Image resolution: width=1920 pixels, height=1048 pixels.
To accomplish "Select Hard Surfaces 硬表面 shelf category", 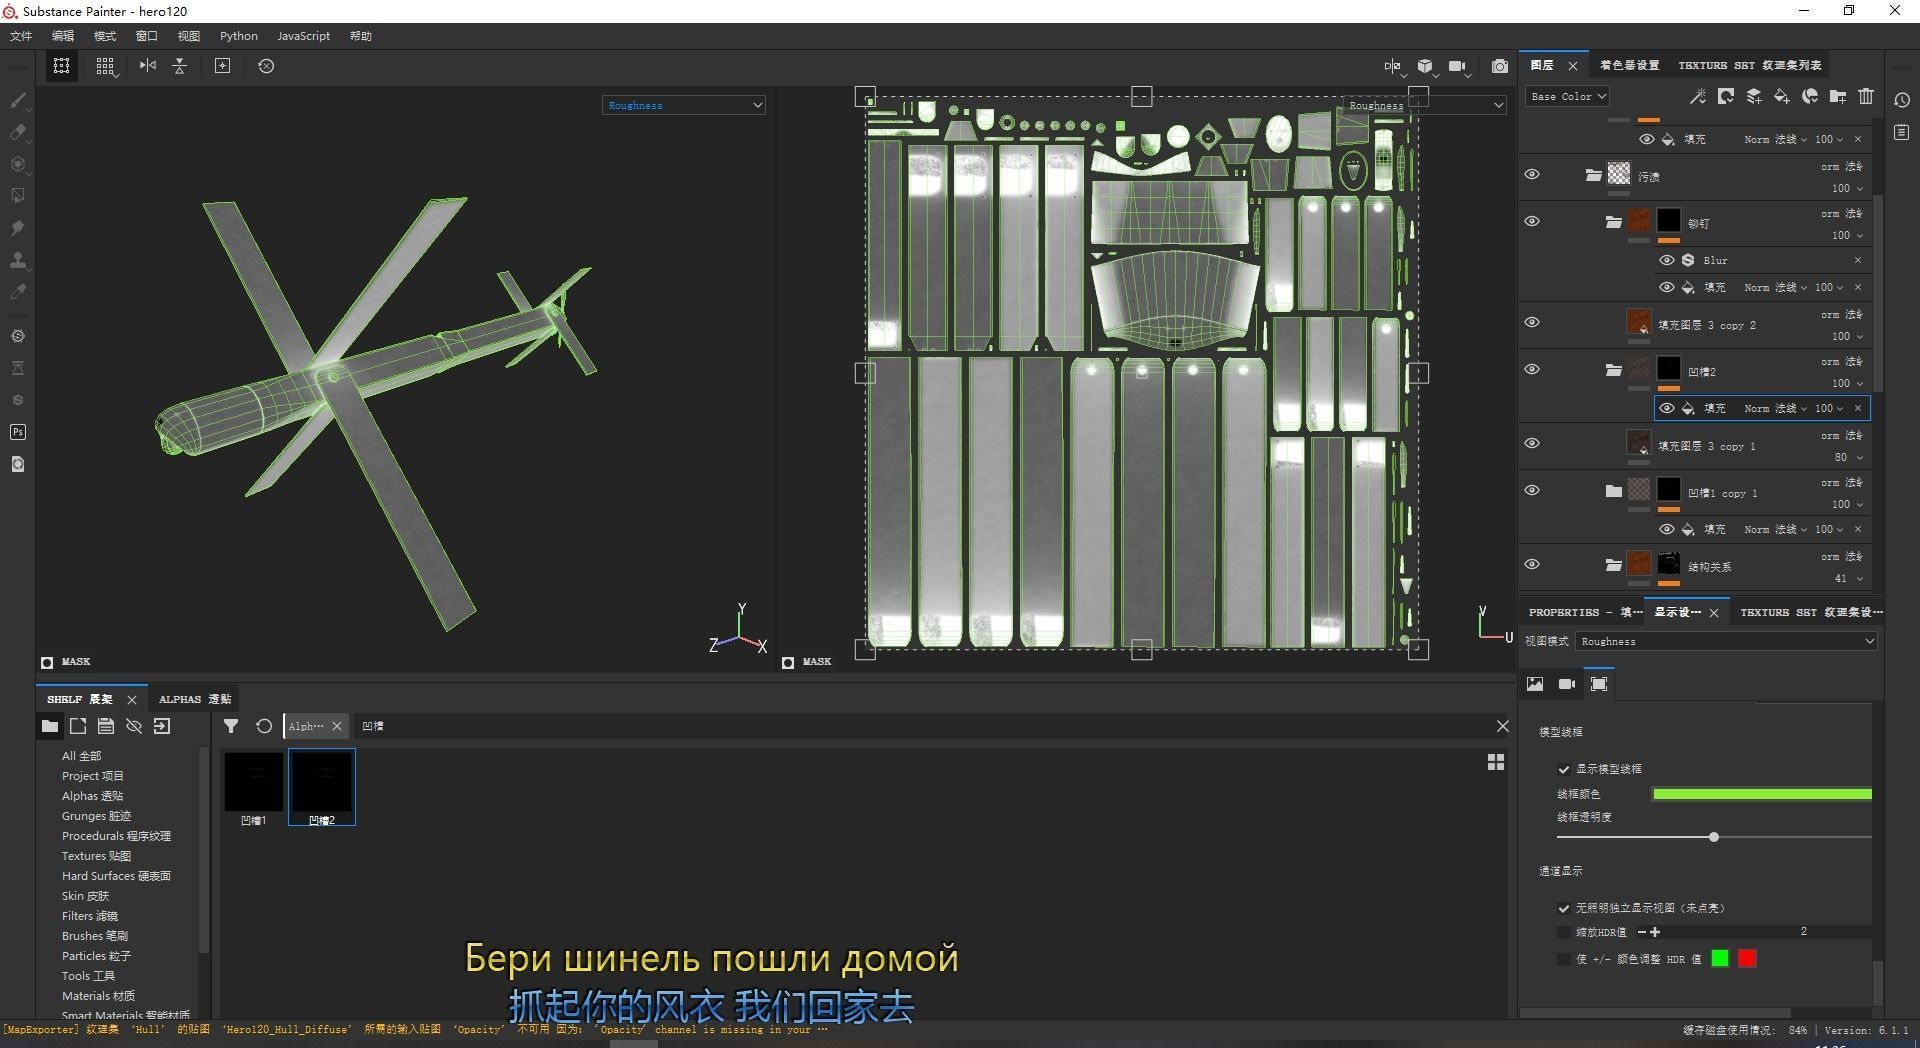I will pos(116,876).
